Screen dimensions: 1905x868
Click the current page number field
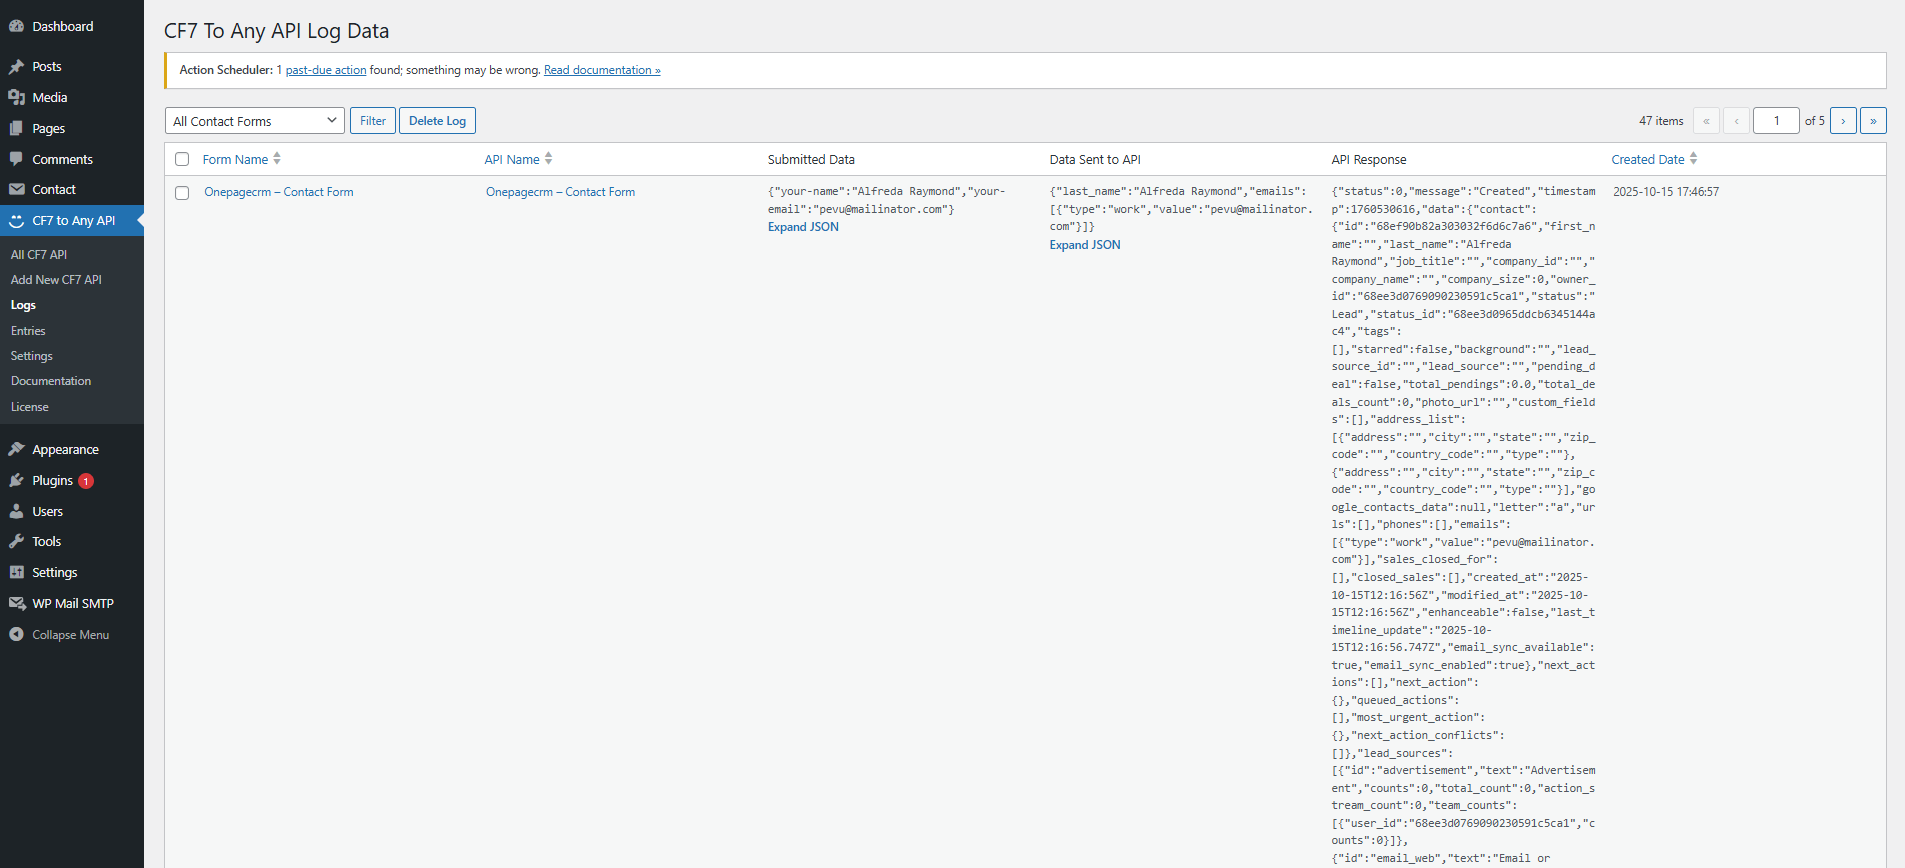[x=1776, y=121]
